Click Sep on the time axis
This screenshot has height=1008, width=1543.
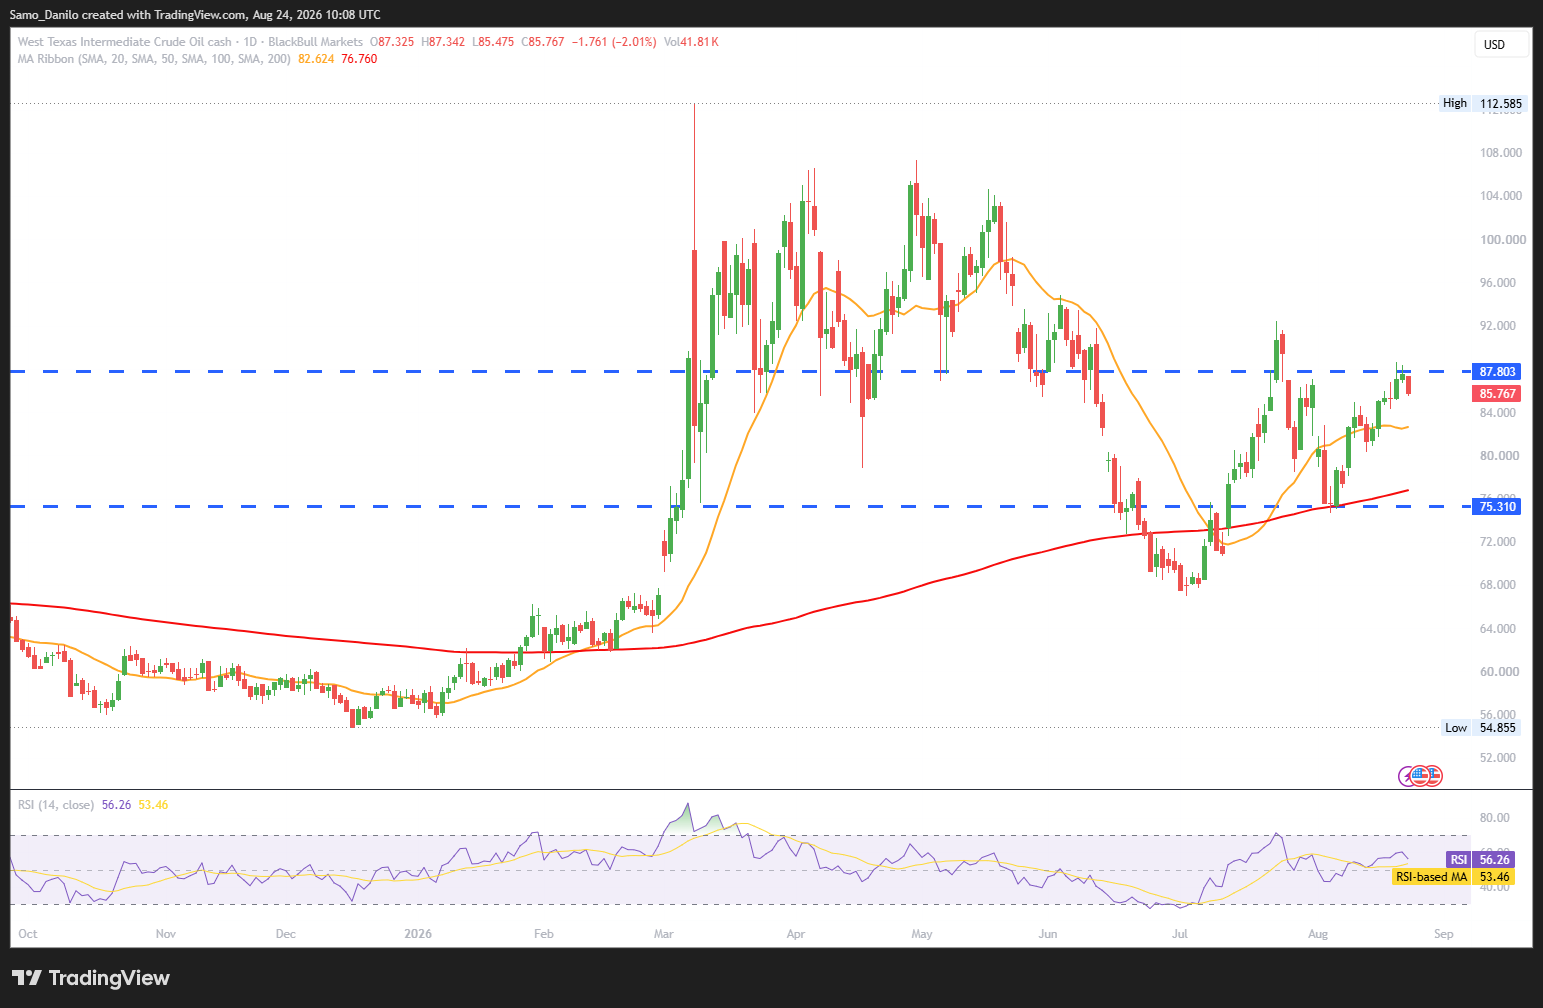[x=1443, y=934]
